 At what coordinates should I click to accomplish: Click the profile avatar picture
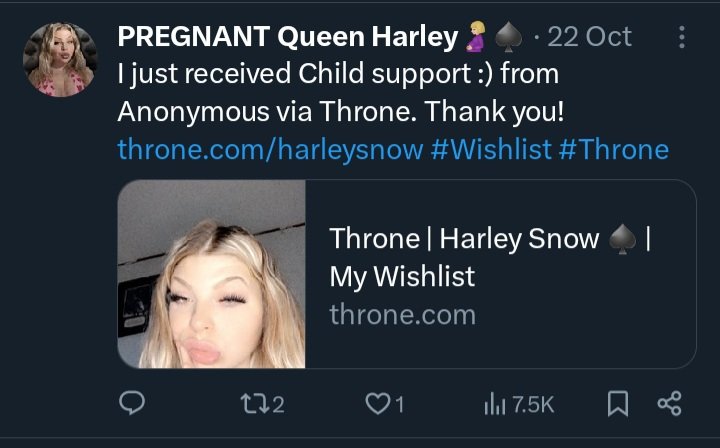tap(59, 60)
